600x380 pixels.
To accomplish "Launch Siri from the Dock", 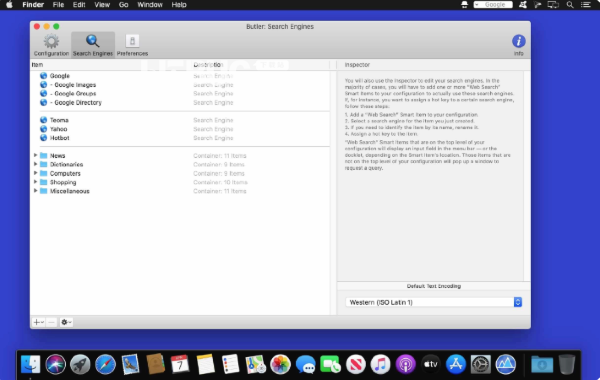I will 55,364.
